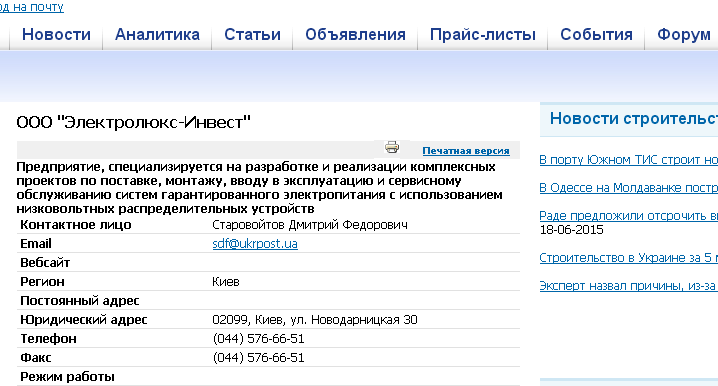Click address 02099, Киев, ул. Новодарницкая 30
Viewport: 718px width, 386px height.
[315, 320]
